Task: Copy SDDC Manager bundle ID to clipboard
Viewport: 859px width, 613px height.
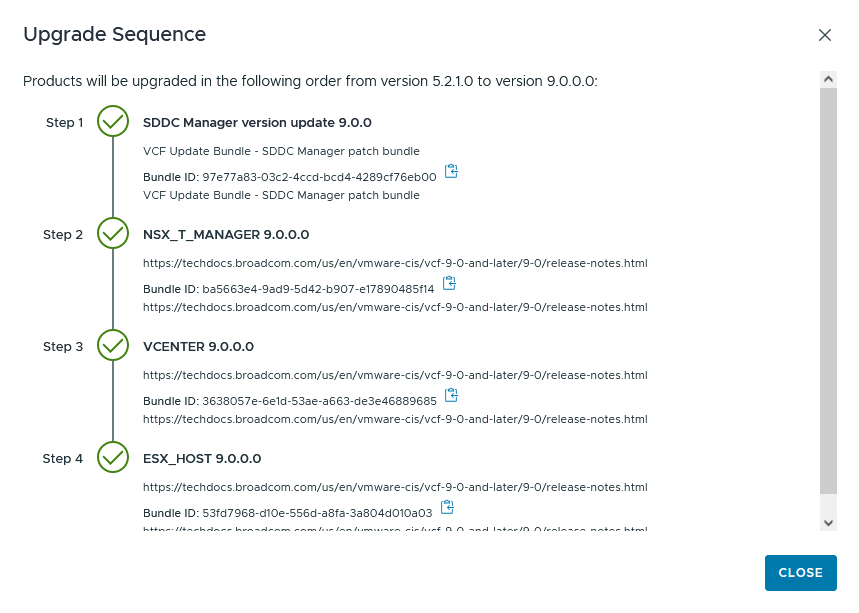Action: (451, 172)
